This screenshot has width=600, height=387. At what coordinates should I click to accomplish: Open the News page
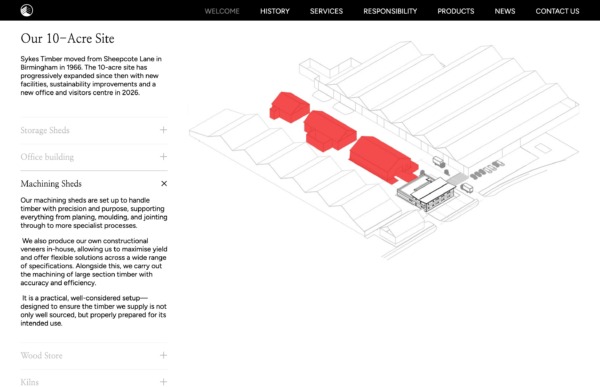coord(505,11)
